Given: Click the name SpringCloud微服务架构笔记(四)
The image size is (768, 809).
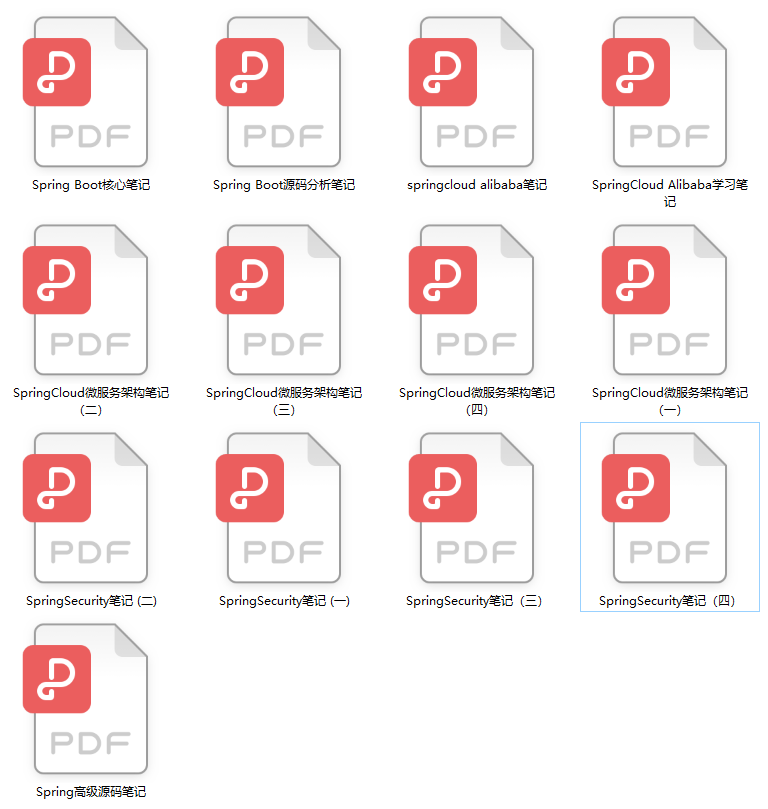Looking at the screenshot, I should pos(477,401).
